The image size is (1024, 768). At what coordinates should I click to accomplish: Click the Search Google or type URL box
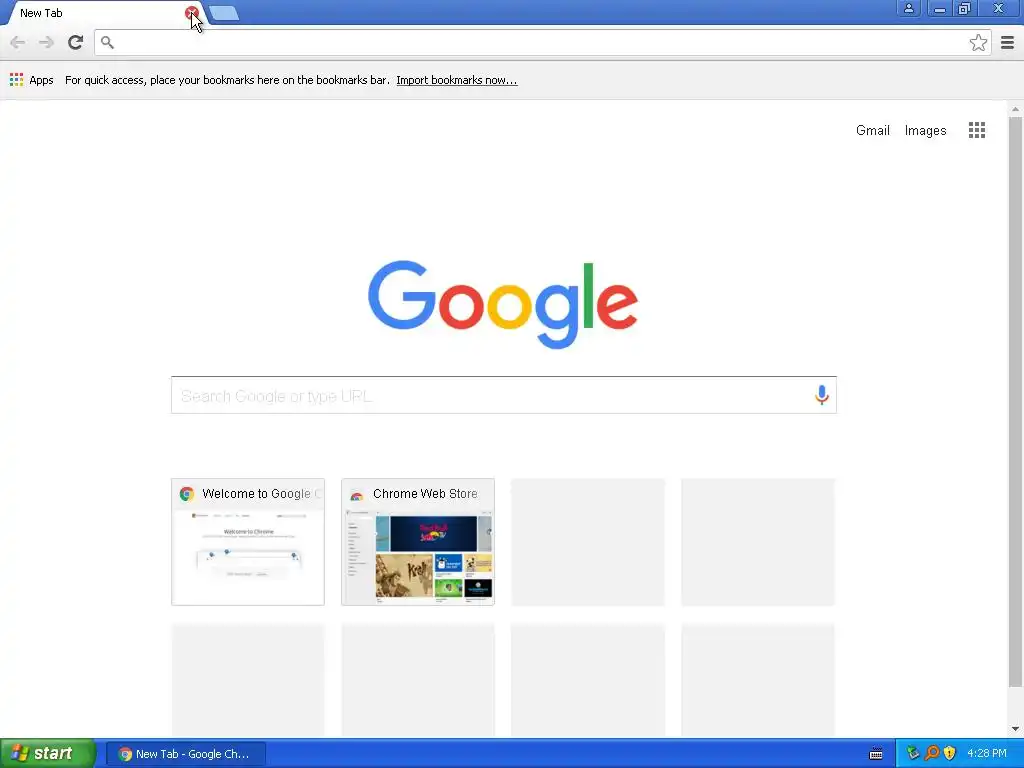click(x=504, y=395)
